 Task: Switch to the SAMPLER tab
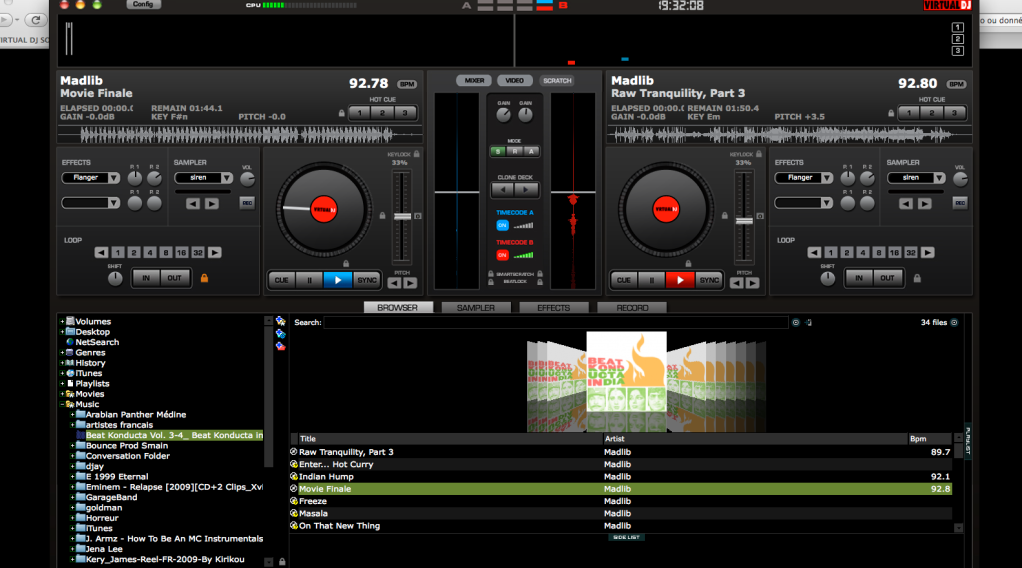point(476,308)
